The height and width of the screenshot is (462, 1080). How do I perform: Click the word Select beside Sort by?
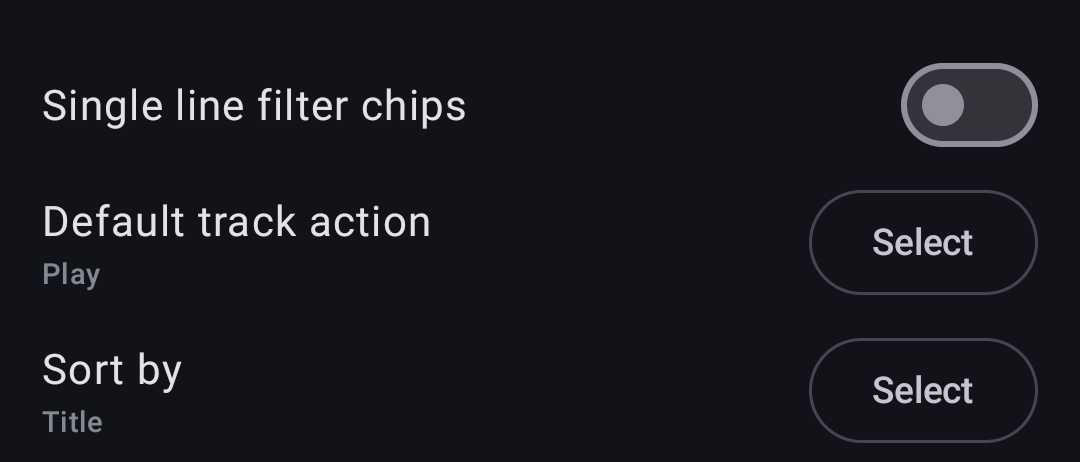pyautogui.click(x=923, y=390)
